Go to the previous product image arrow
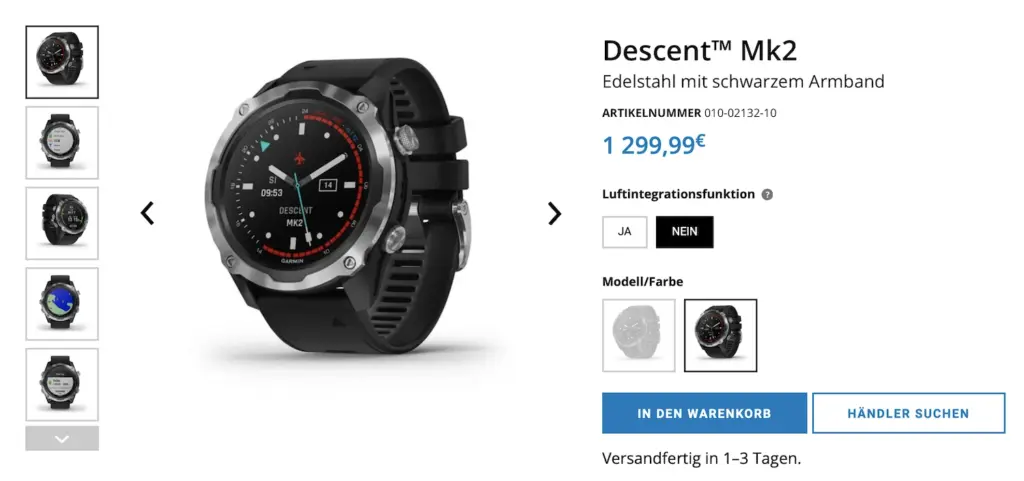 click(148, 213)
